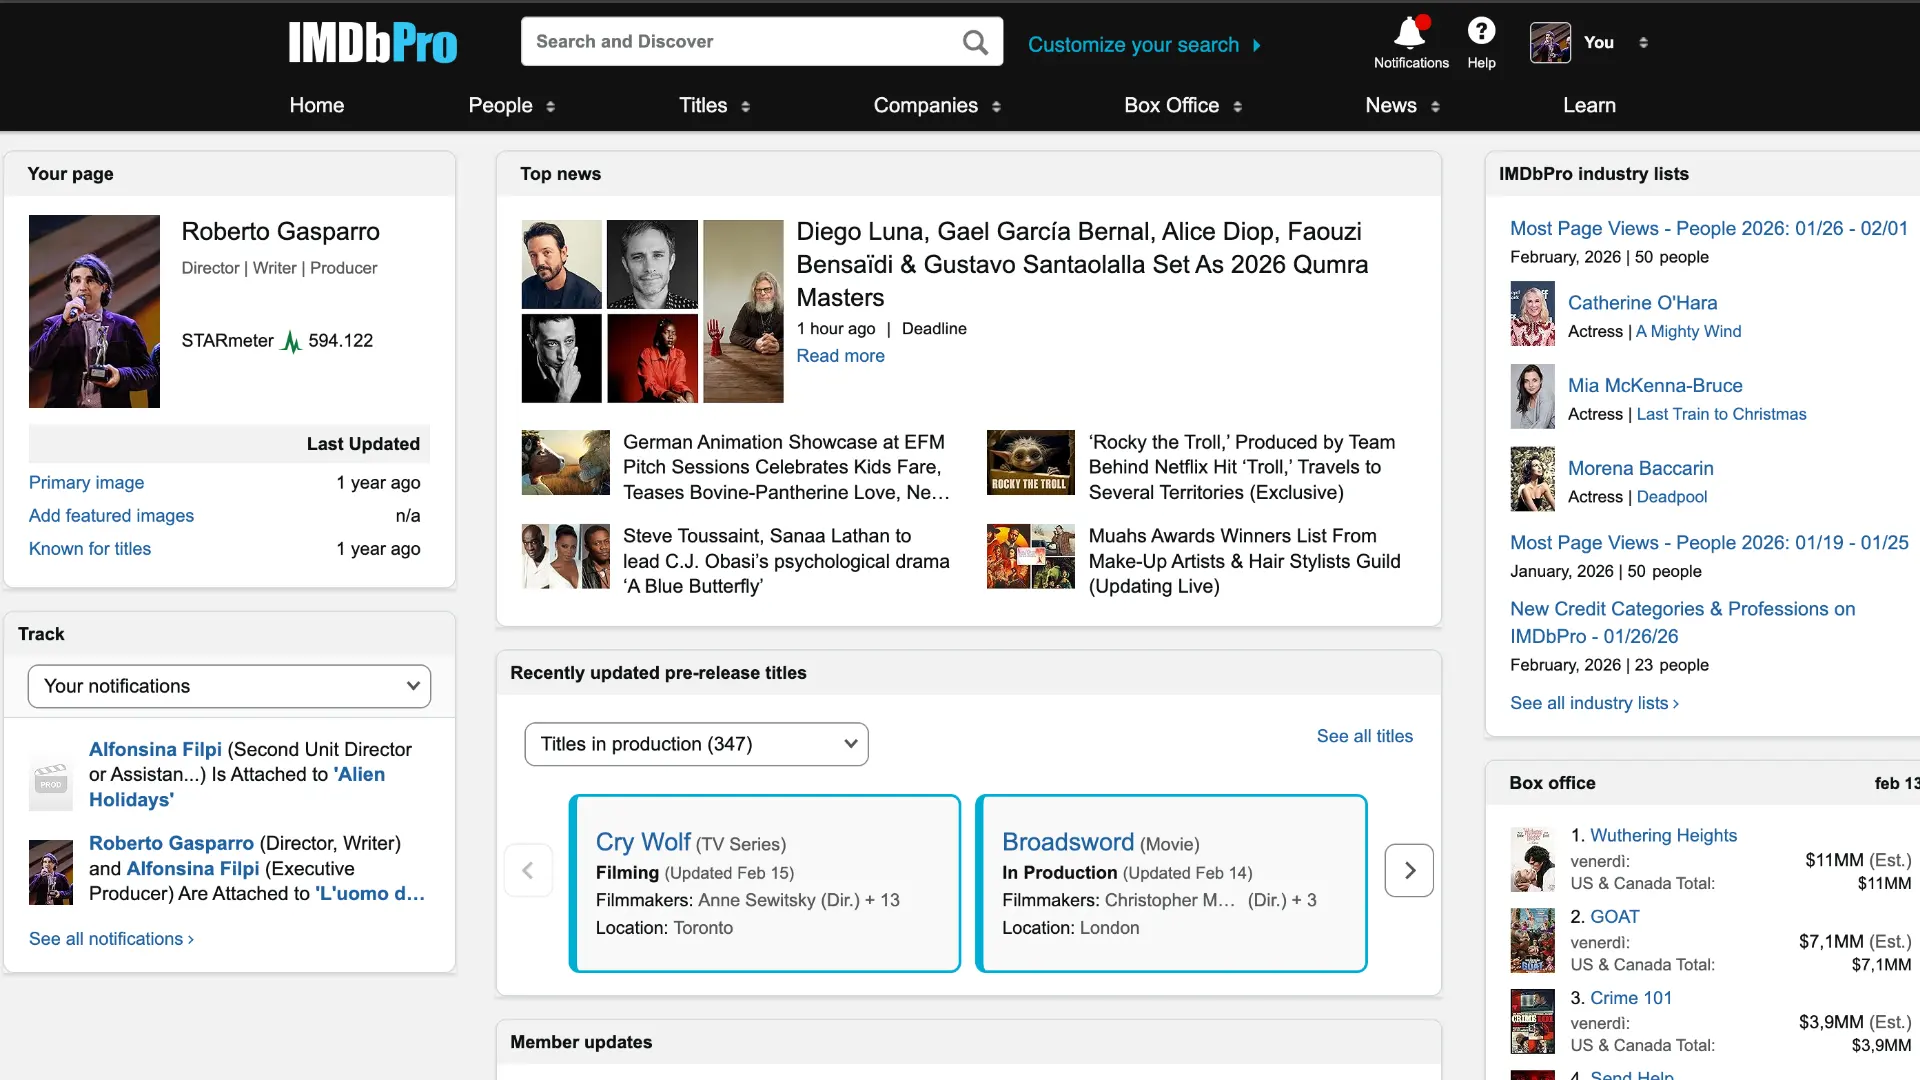Image resolution: width=1920 pixels, height=1080 pixels.
Task: Open the Titles in production dropdown
Action: (696, 744)
